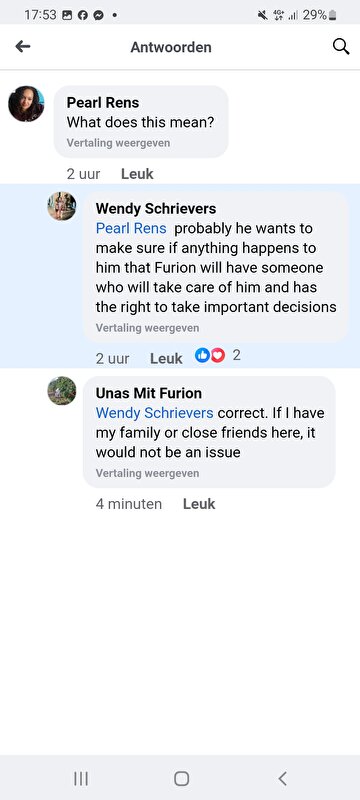
Task: Tap the blue Wendy Schrievers mention
Action: point(155,413)
